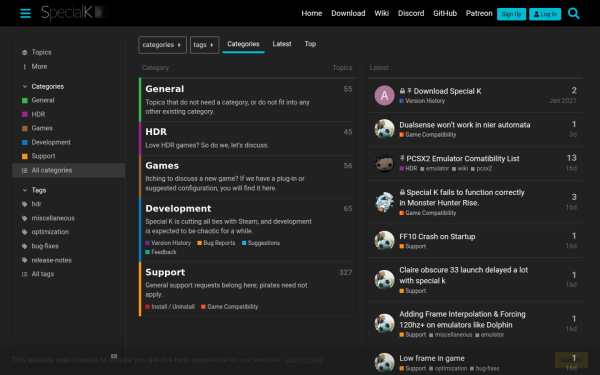Open the HDR category heading

(156, 132)
